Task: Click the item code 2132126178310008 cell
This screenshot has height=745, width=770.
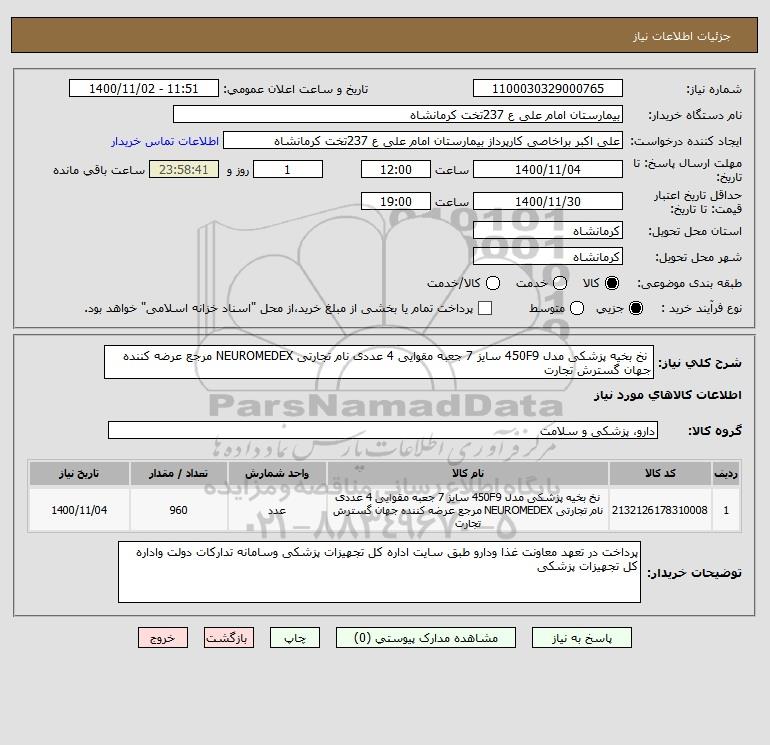Action: (x=660, y=510)
